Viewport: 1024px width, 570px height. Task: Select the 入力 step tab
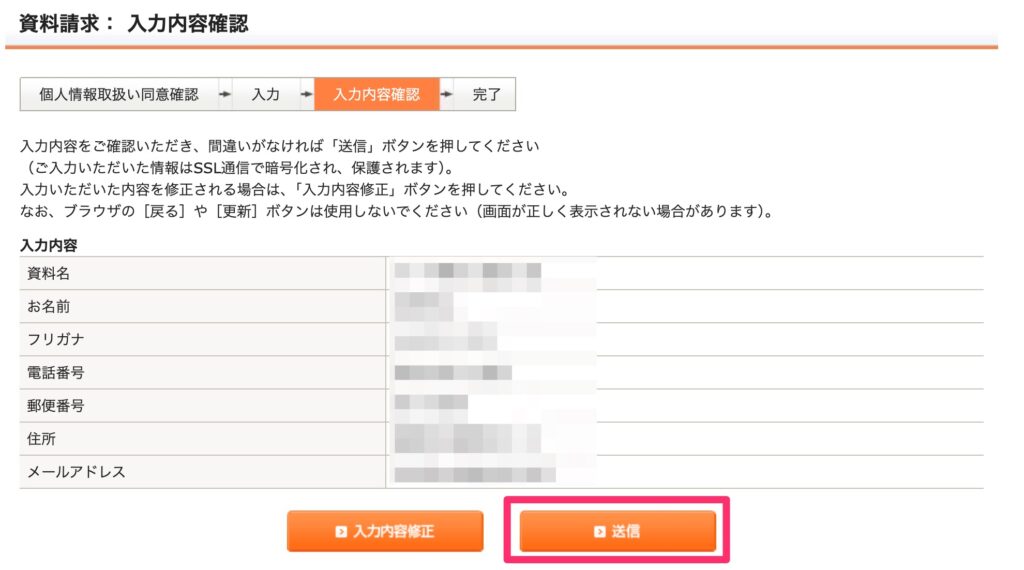pyautogui.click(x=266, y=94)
